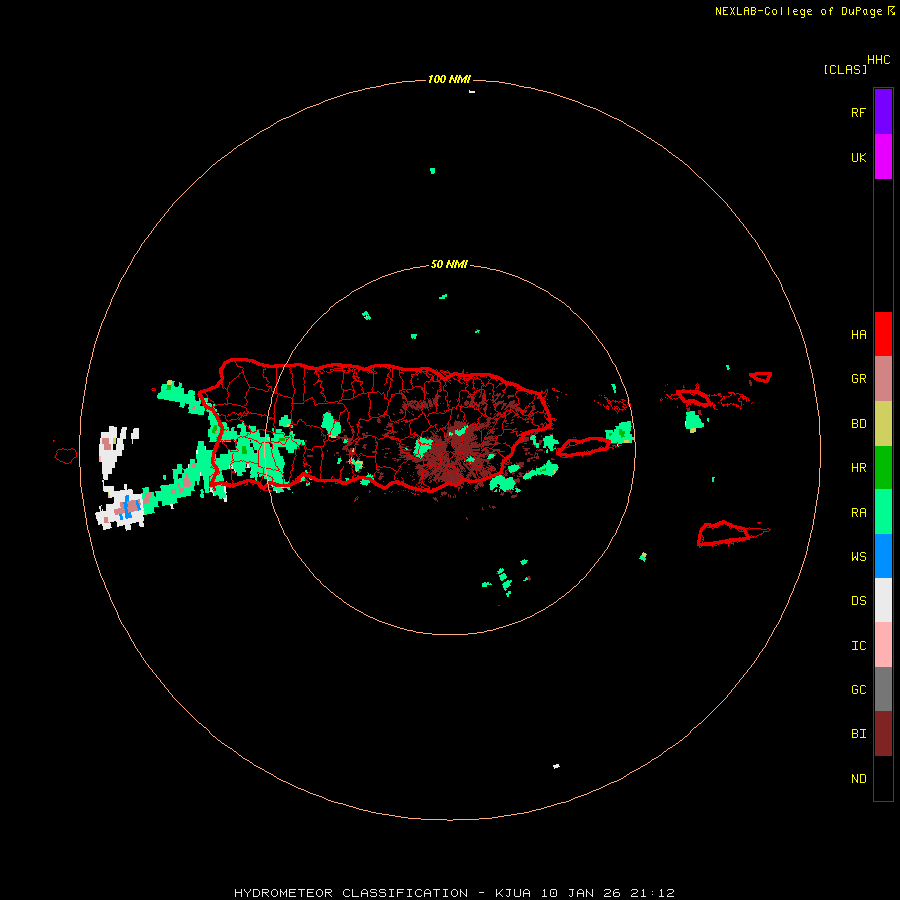
Task: Click the IC pink legend swatch
Action: tap(883, 645)
